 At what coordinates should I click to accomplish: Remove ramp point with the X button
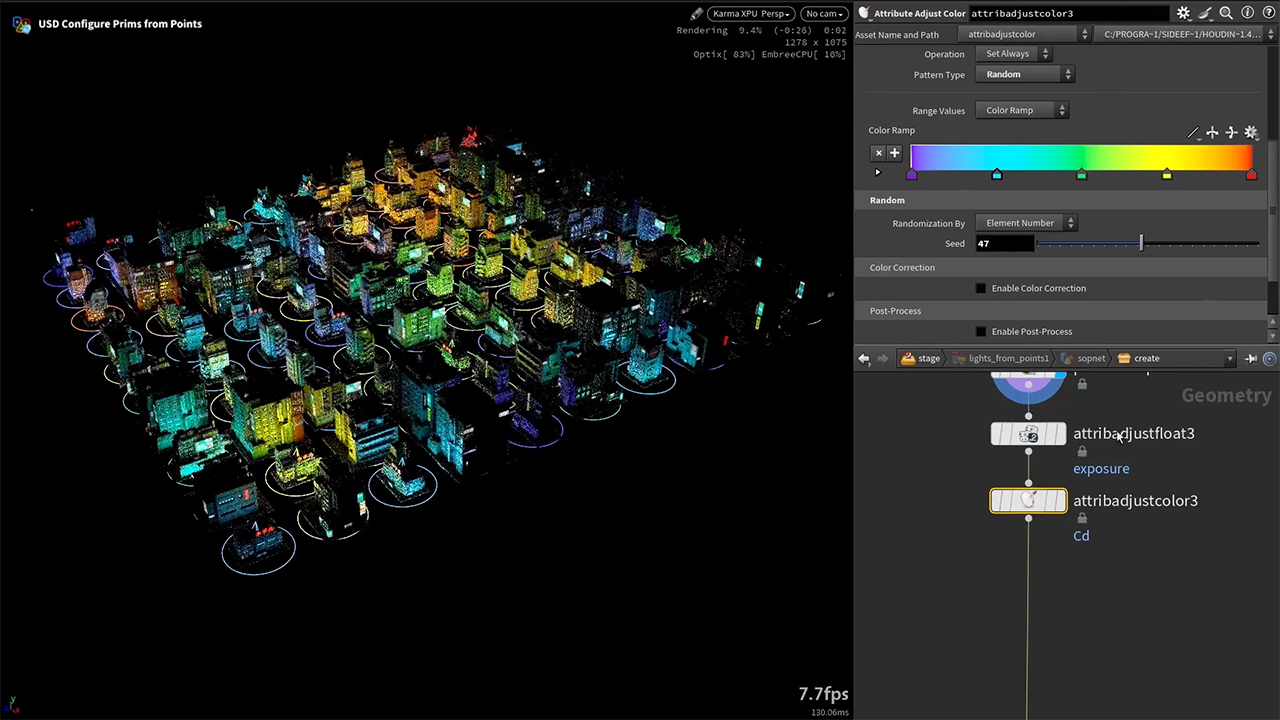click(878, 153)
